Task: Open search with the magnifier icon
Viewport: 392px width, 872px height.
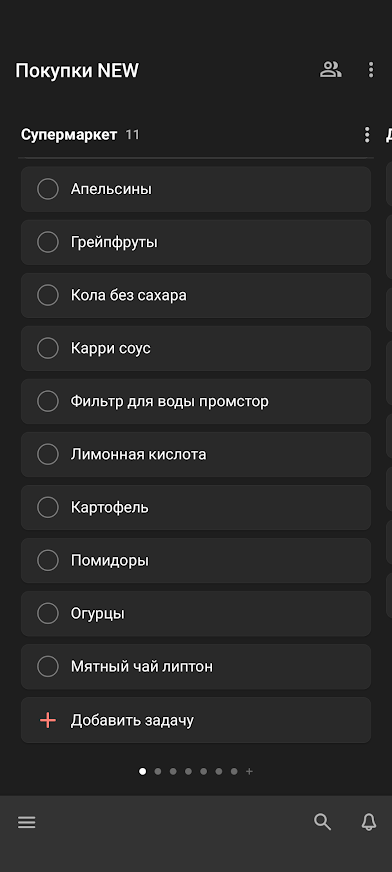Action: (322, 822)
